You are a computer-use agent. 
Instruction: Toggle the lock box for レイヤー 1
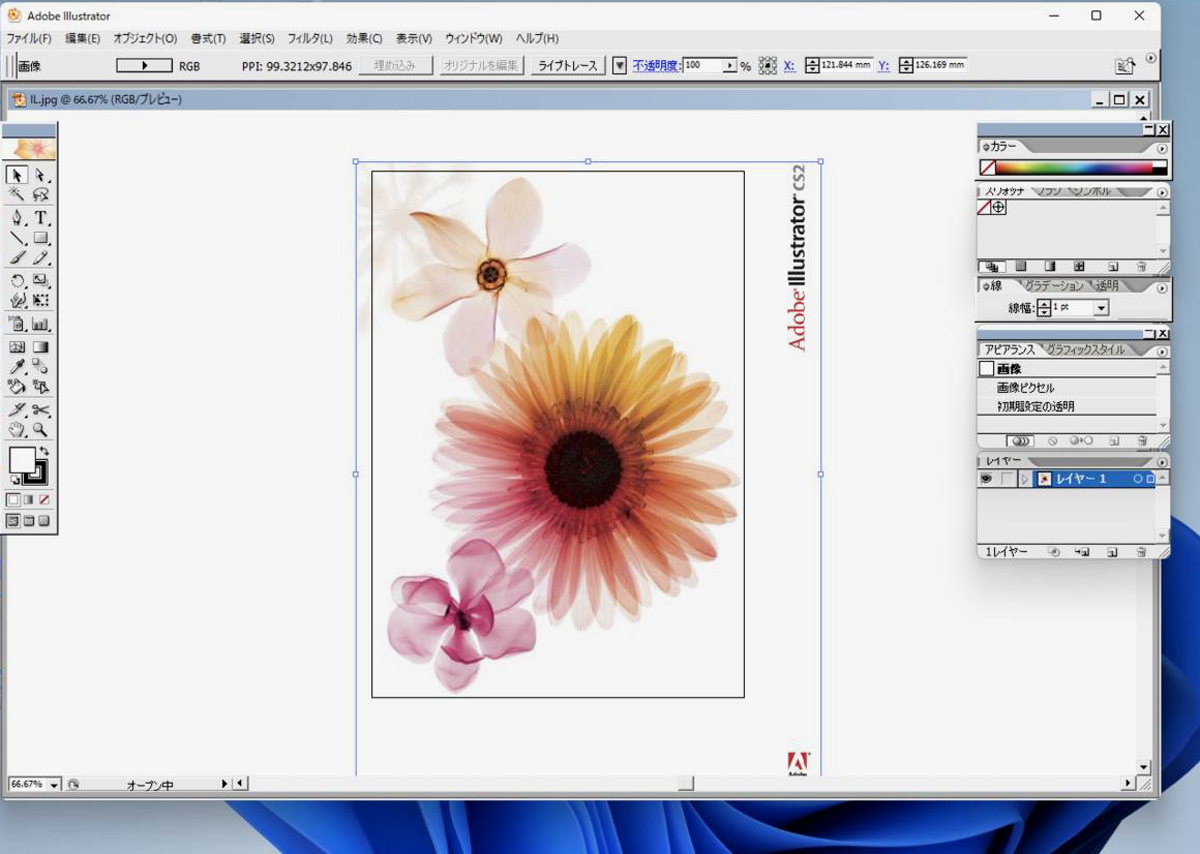pos(1006,480)
